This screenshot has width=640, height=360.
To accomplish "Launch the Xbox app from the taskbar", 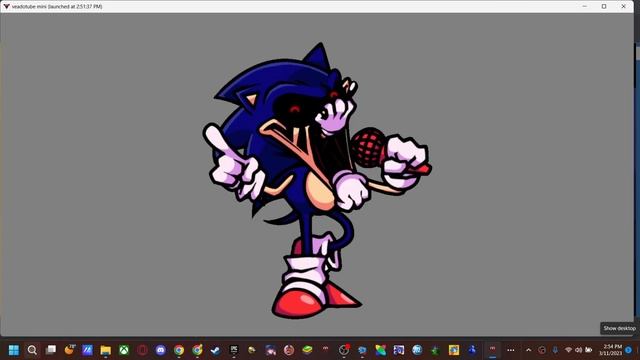I will click(124, 350).
